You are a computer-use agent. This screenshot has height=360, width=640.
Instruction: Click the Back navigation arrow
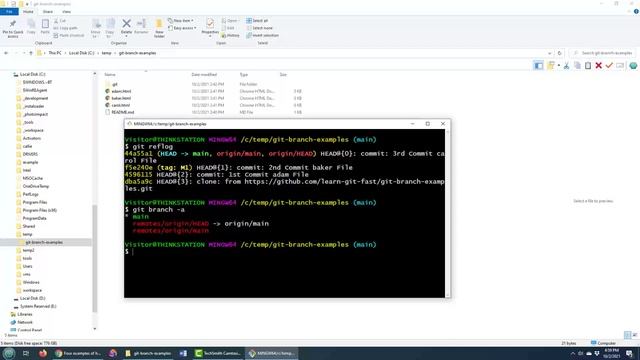point(6,53)
